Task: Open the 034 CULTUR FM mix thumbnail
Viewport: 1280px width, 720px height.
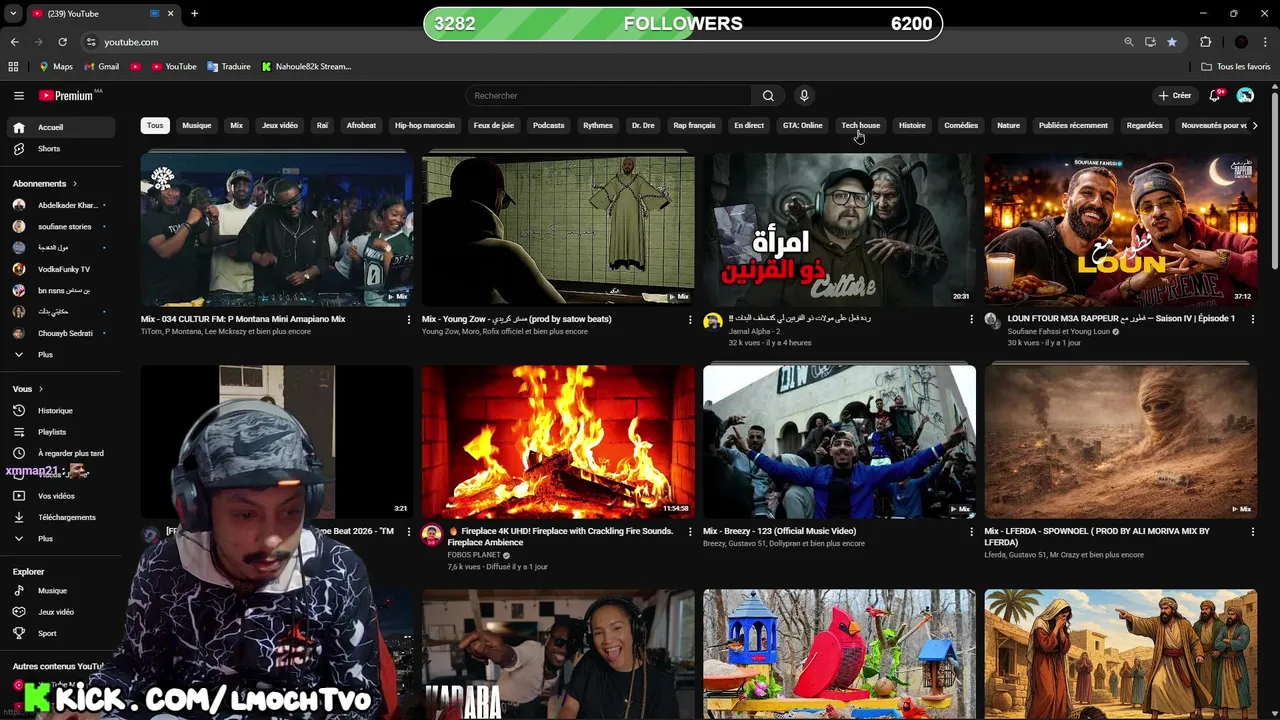Action: point(277,229)
